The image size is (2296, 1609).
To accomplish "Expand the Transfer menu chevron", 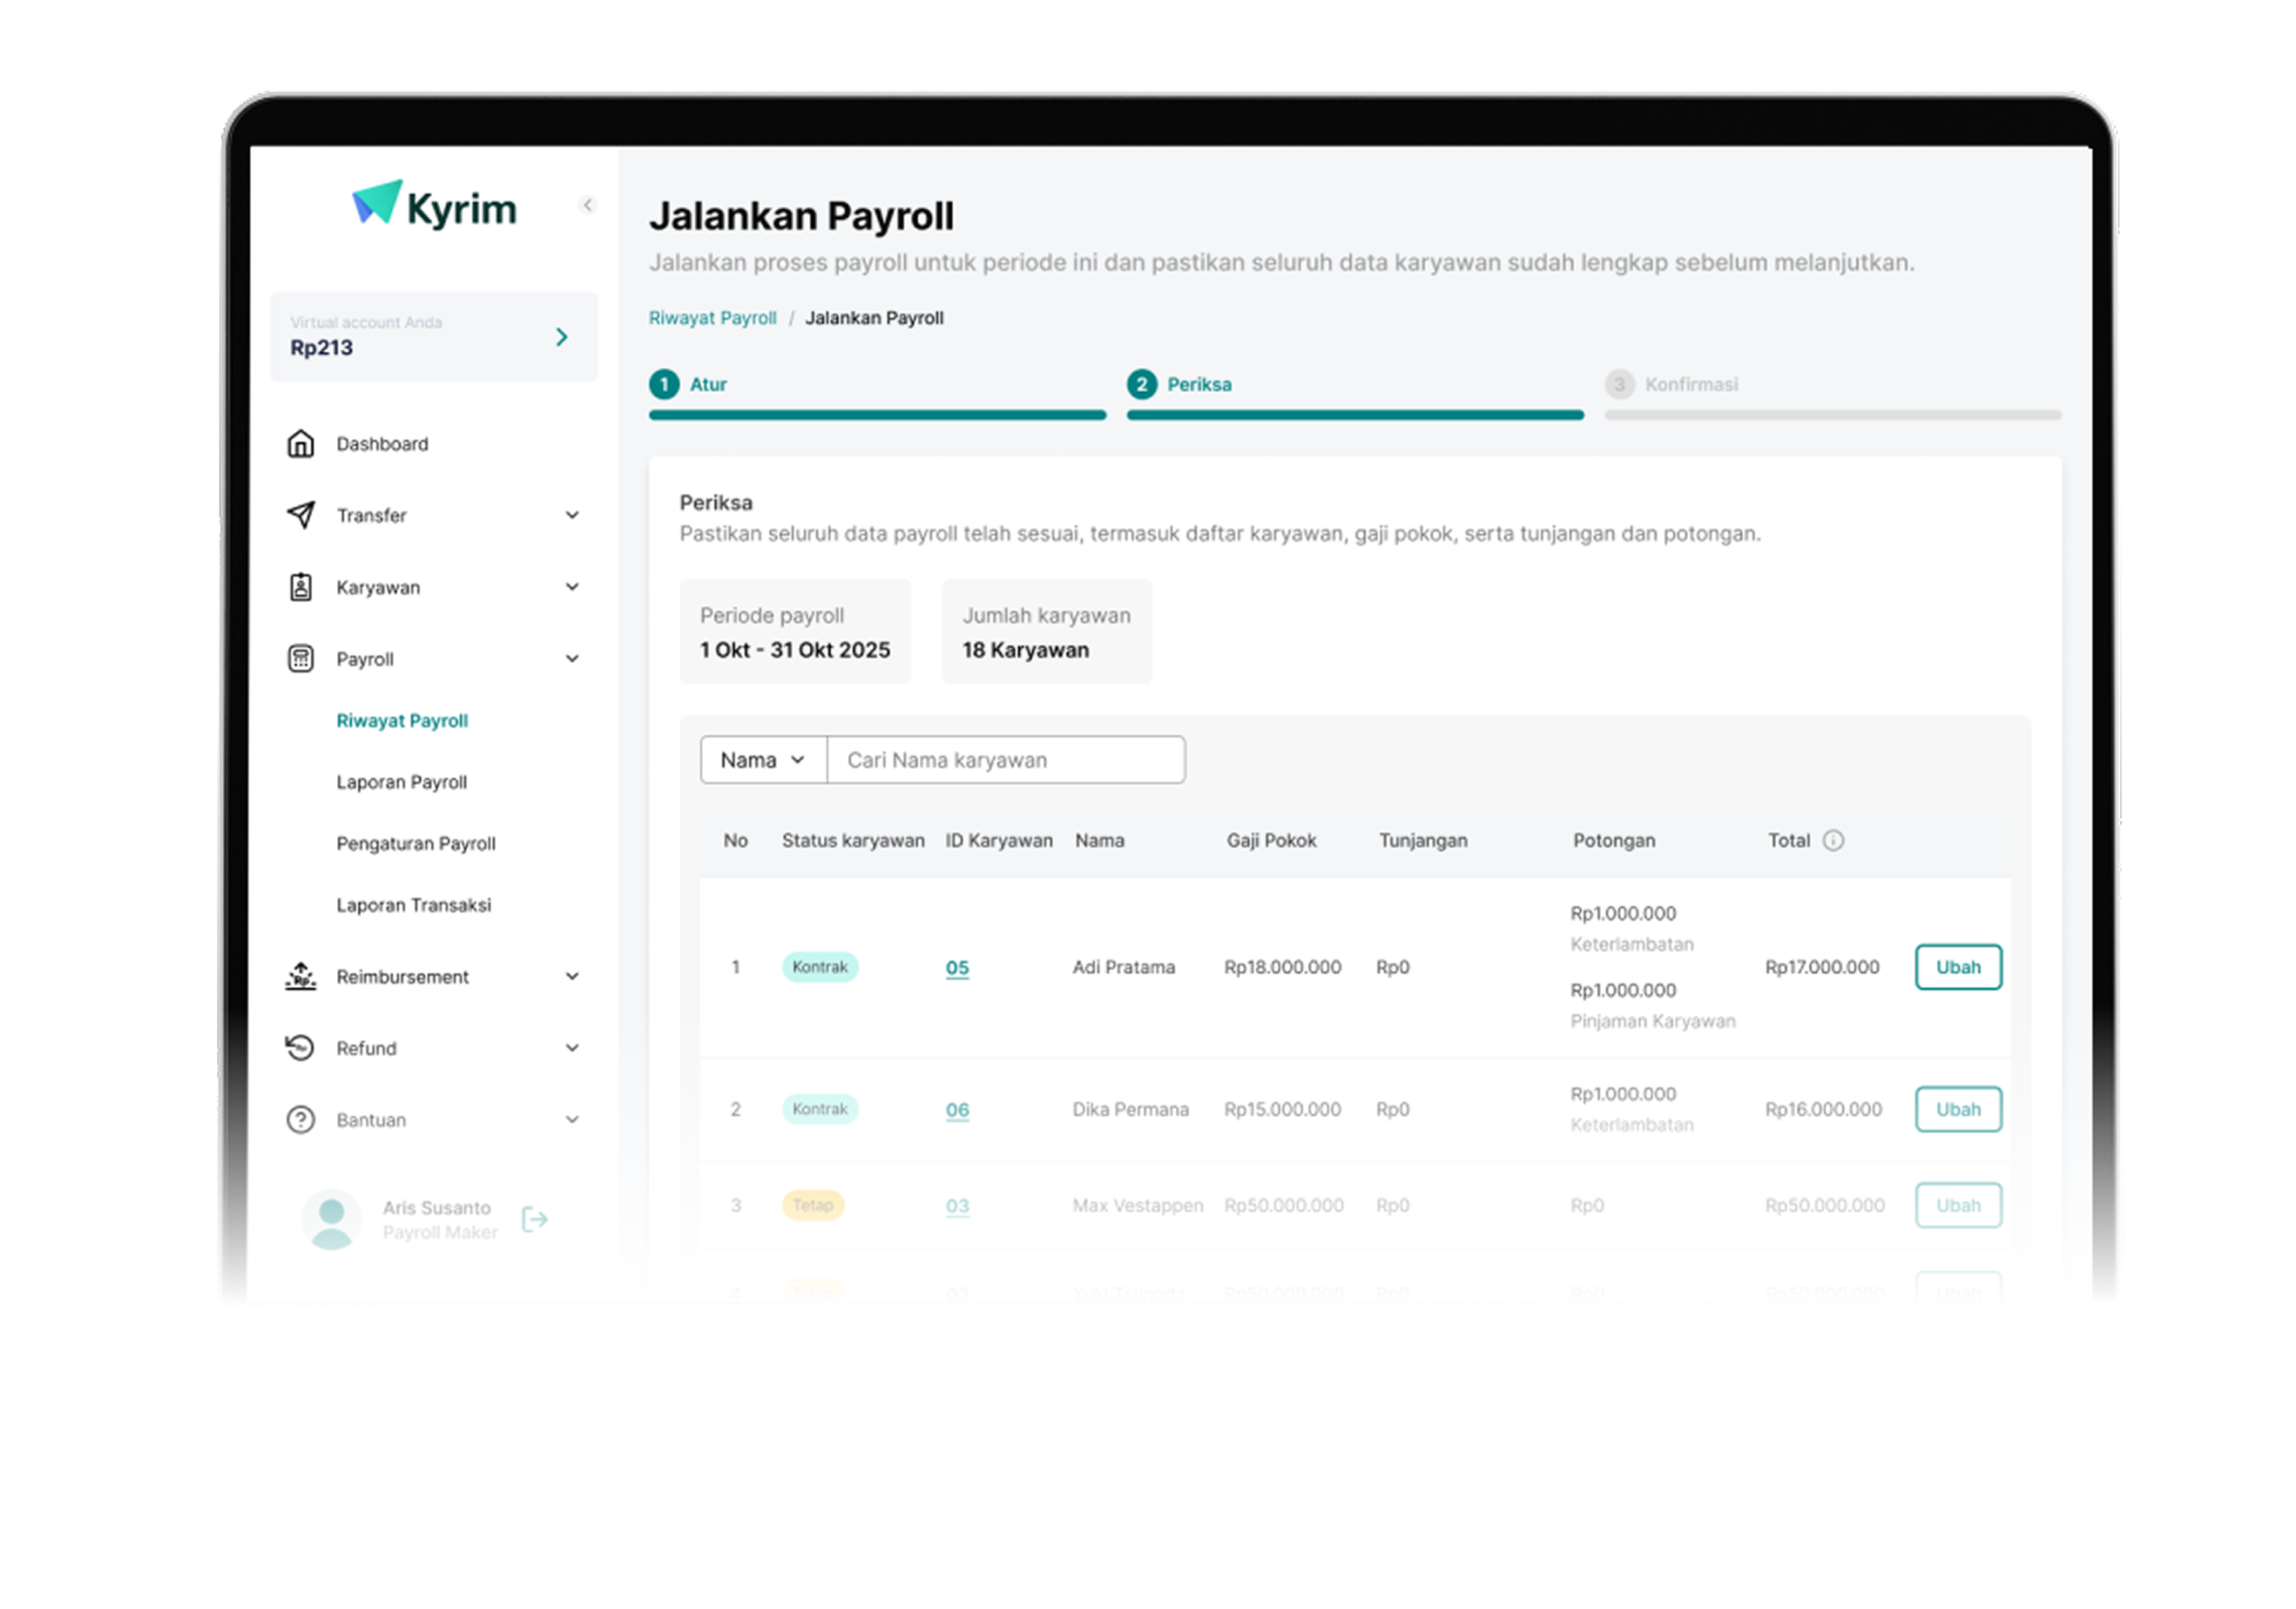I will pyautogui.click(x=572, y=515).
